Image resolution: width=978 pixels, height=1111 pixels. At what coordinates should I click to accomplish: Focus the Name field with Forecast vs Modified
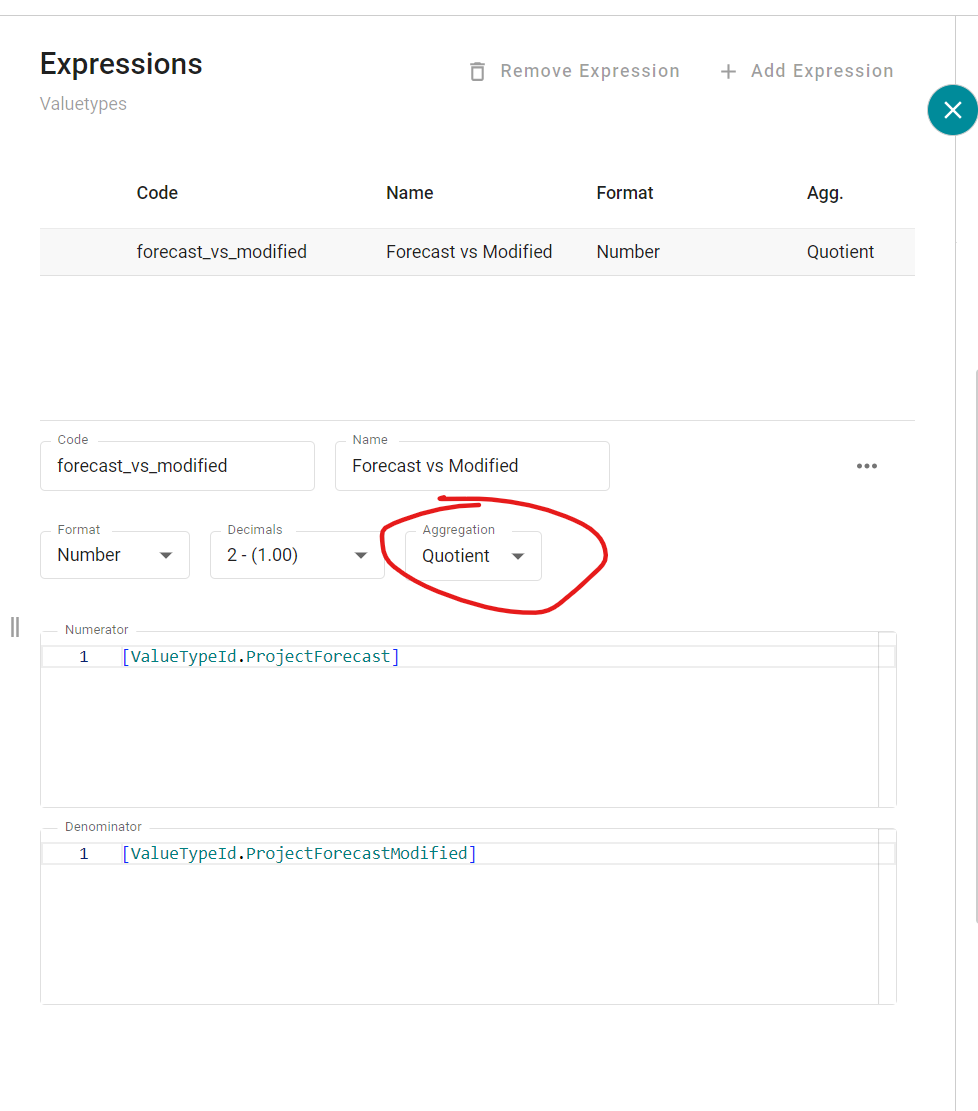471,466
